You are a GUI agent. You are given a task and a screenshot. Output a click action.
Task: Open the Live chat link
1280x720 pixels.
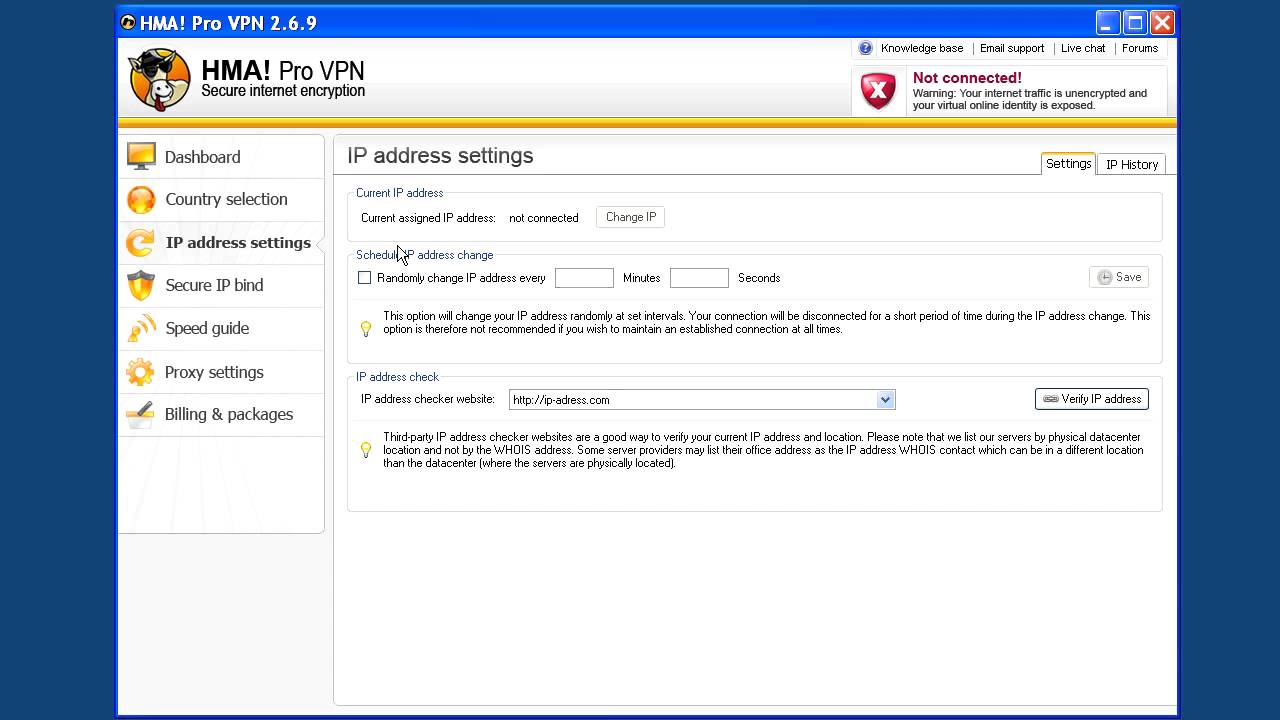click(x=1083, y=48)
